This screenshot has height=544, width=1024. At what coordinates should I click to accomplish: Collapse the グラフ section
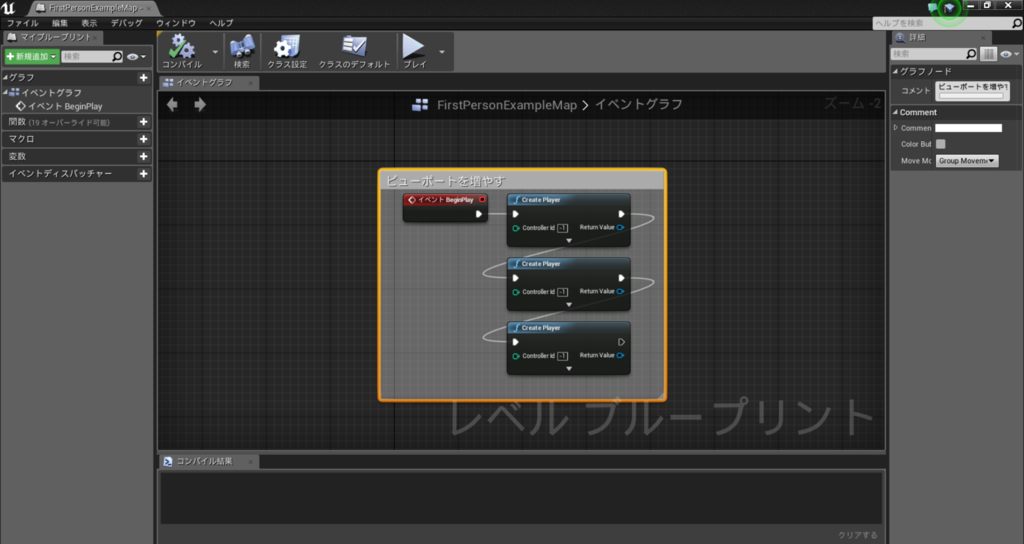coord(5,78)
